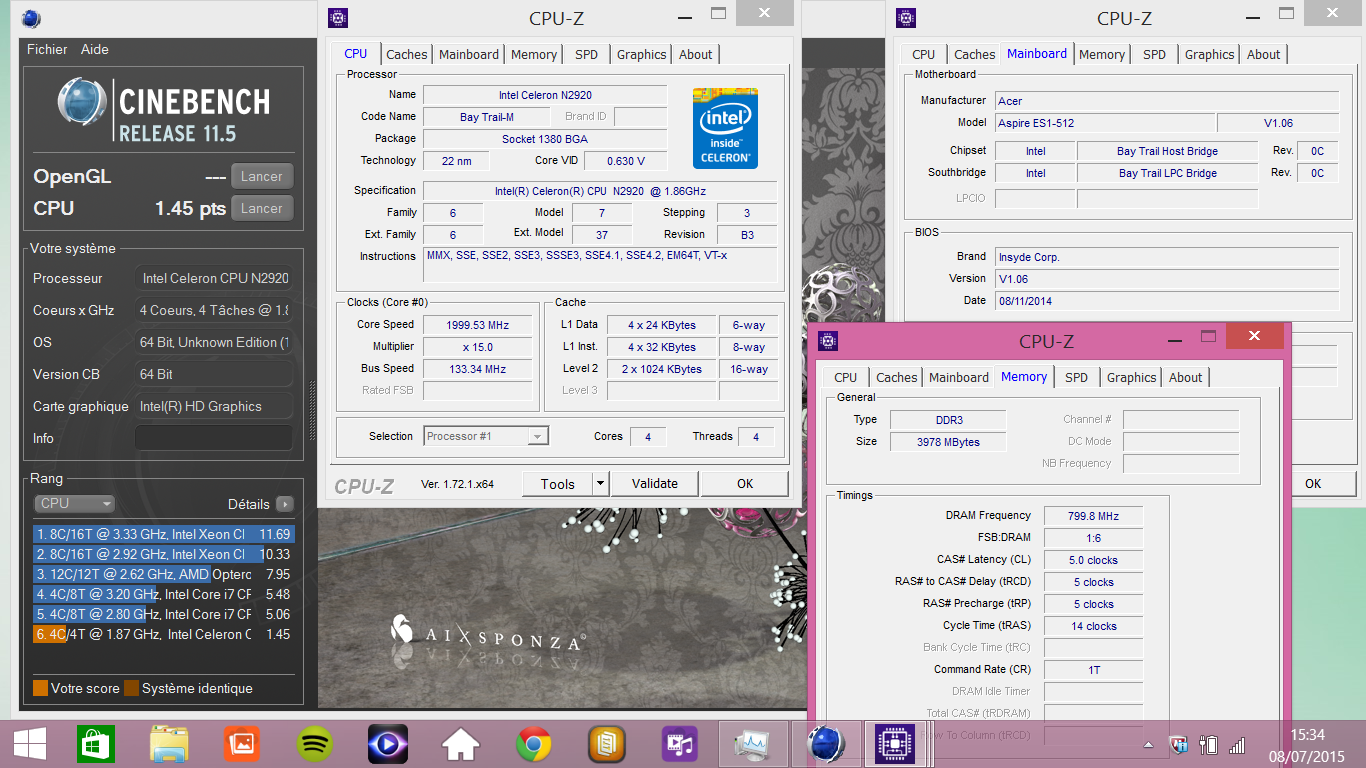Click the pink Memory CPU-Z window title icon

pyautogui.click(x=828, y=340)
